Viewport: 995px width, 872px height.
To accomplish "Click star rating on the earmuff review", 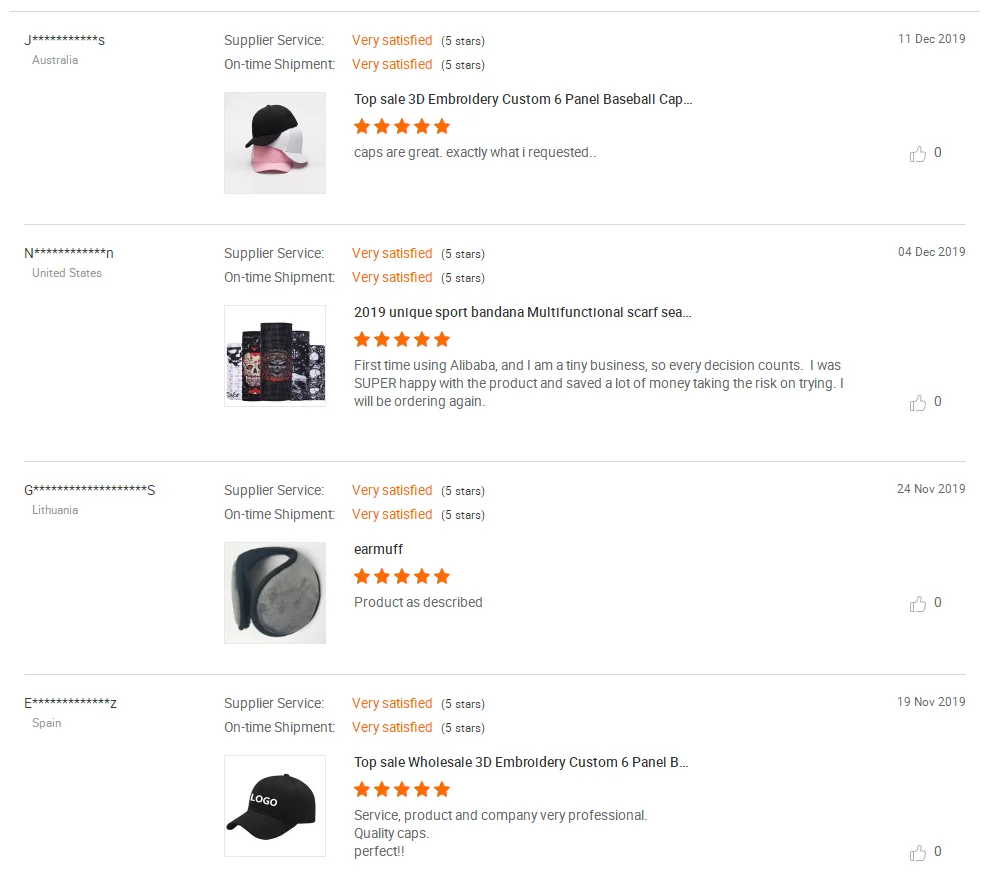I will 402,577.
